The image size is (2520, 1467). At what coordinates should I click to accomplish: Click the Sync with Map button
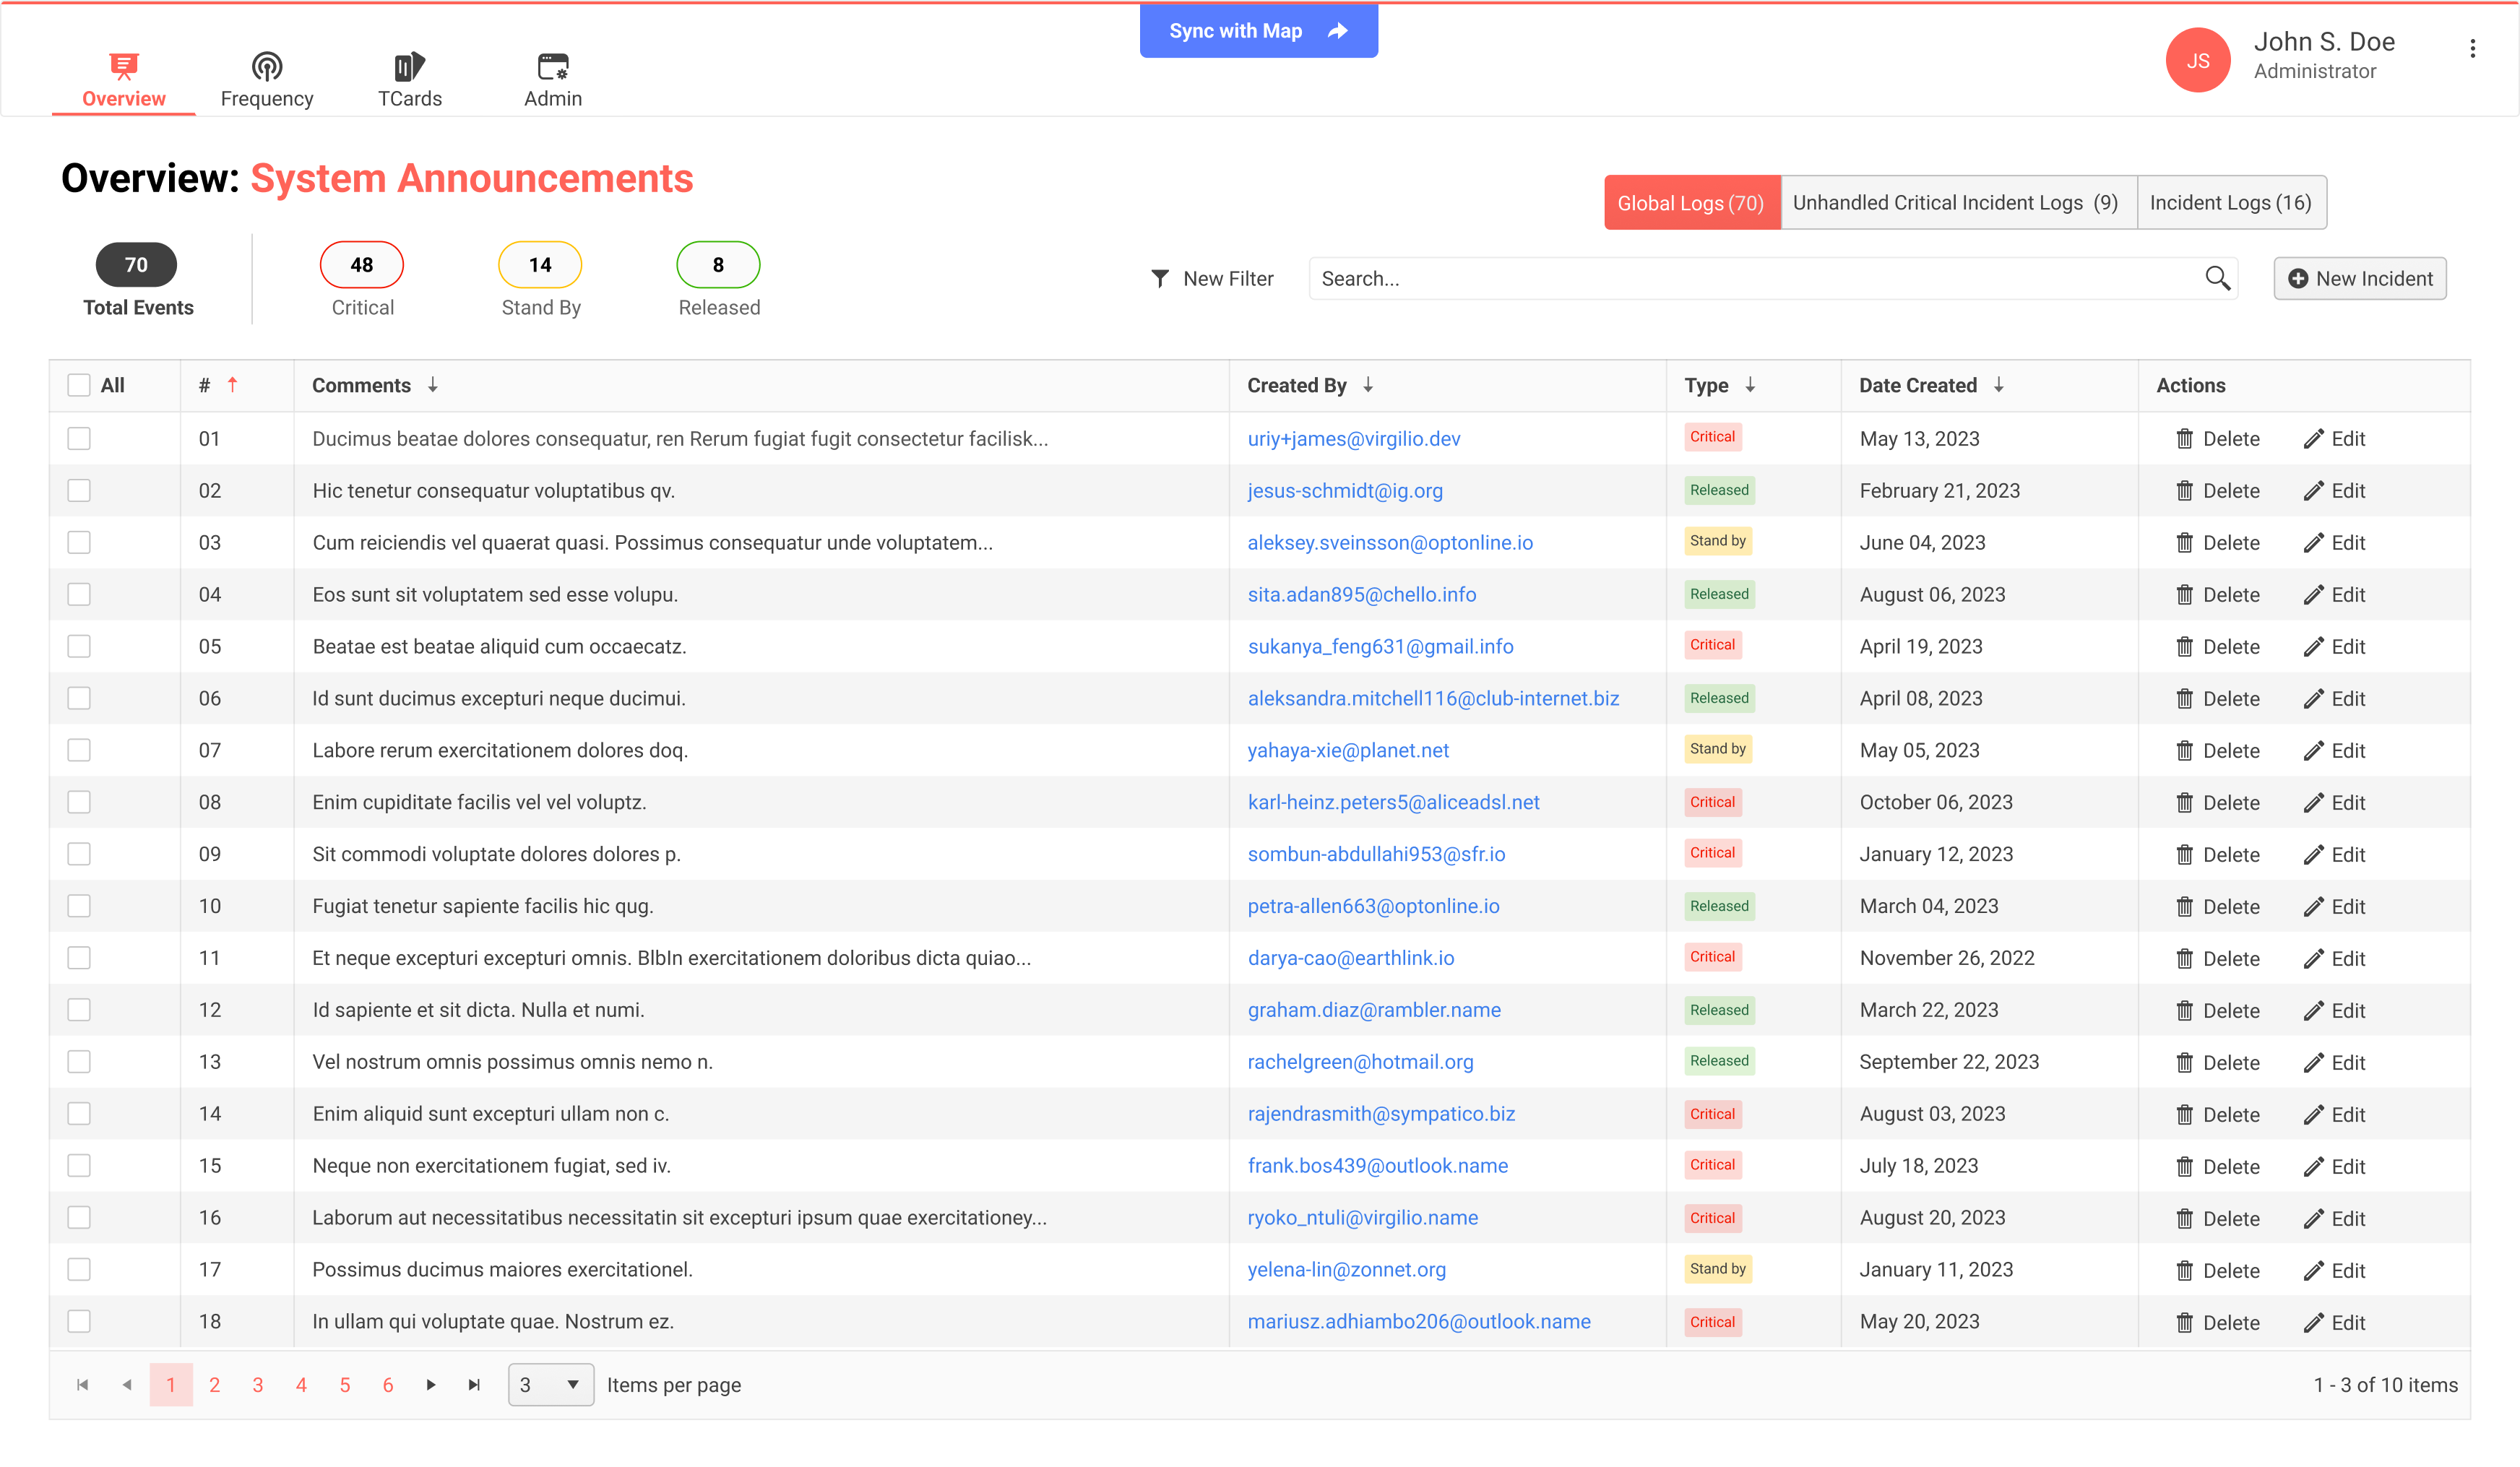pos(1258,31)
